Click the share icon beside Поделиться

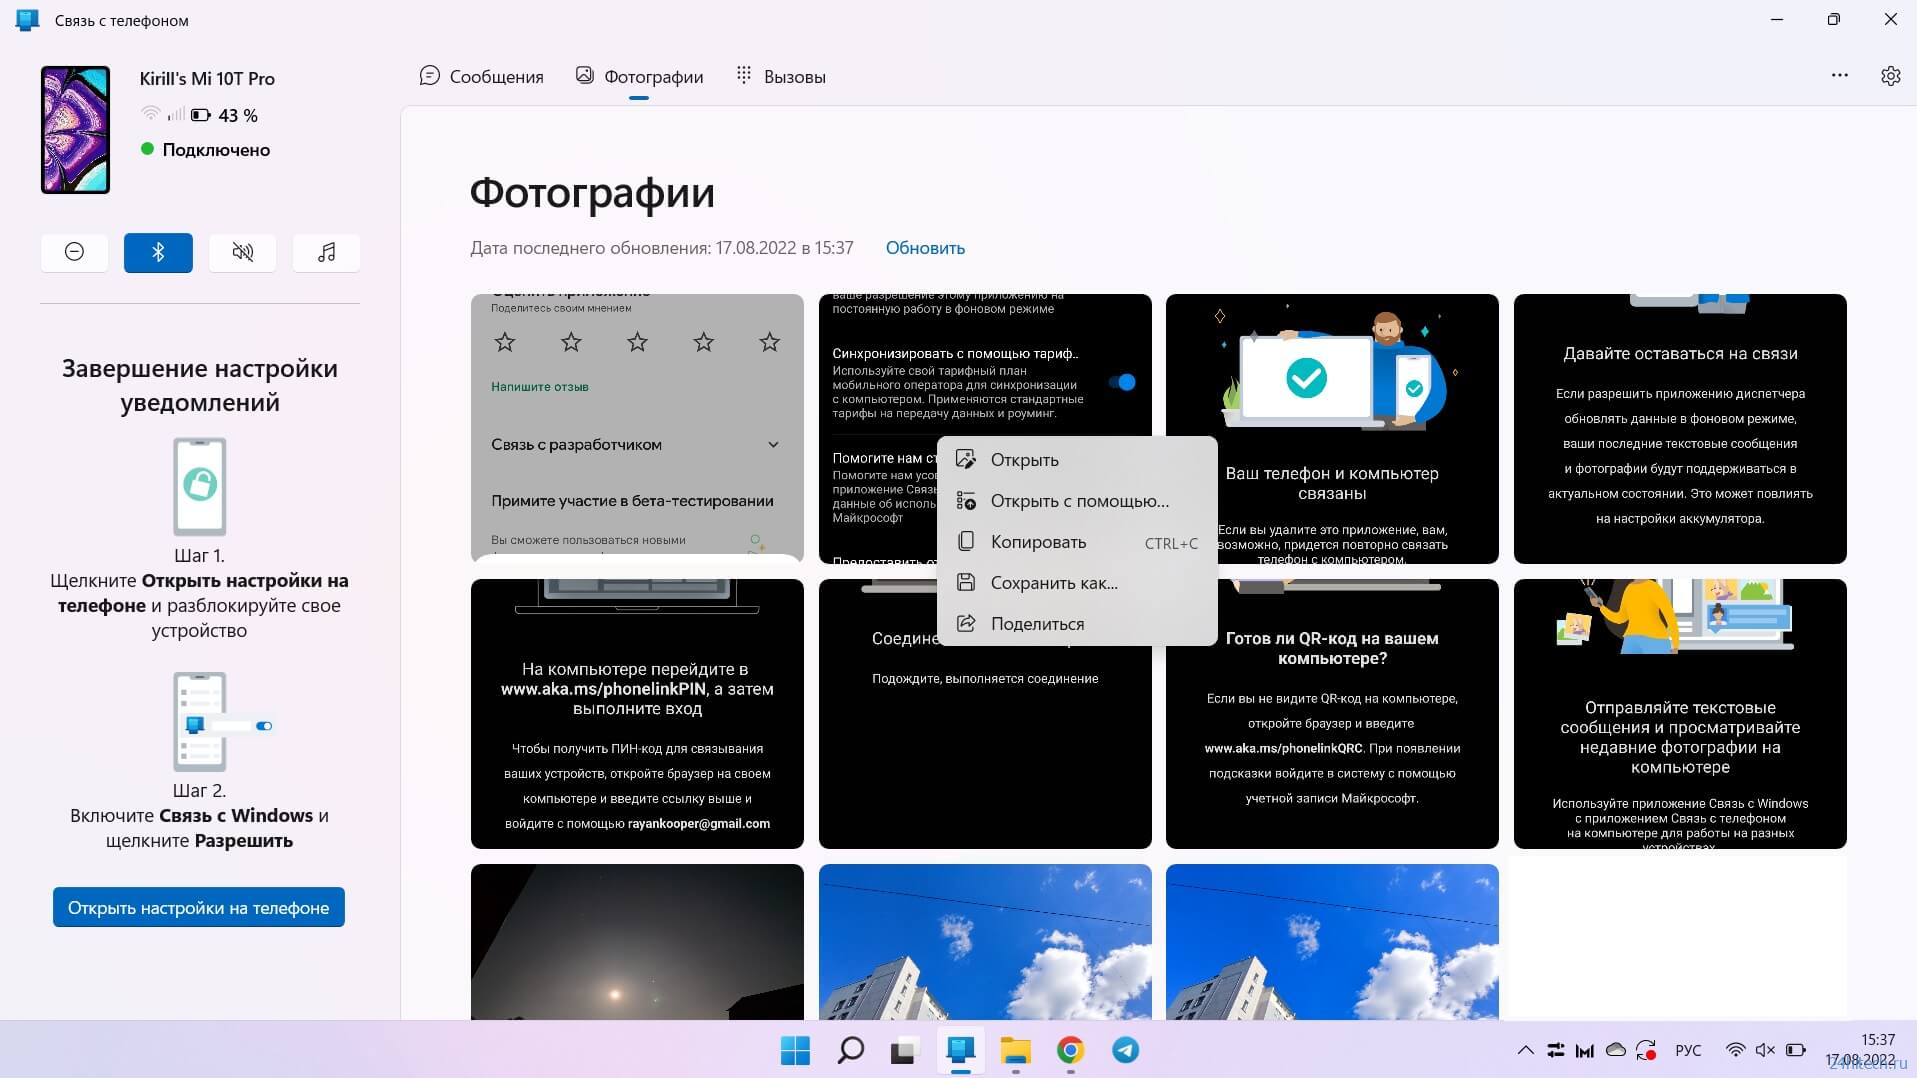tap(966, 624)
